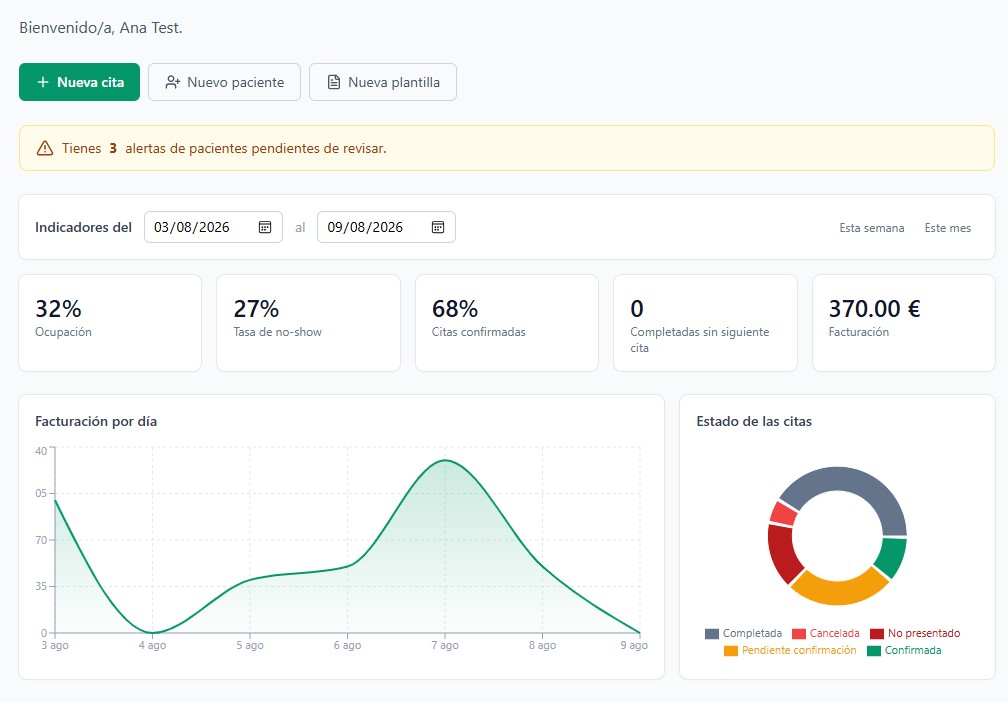Open calendar picker for end date 09/08/2026

click(438, 227)
